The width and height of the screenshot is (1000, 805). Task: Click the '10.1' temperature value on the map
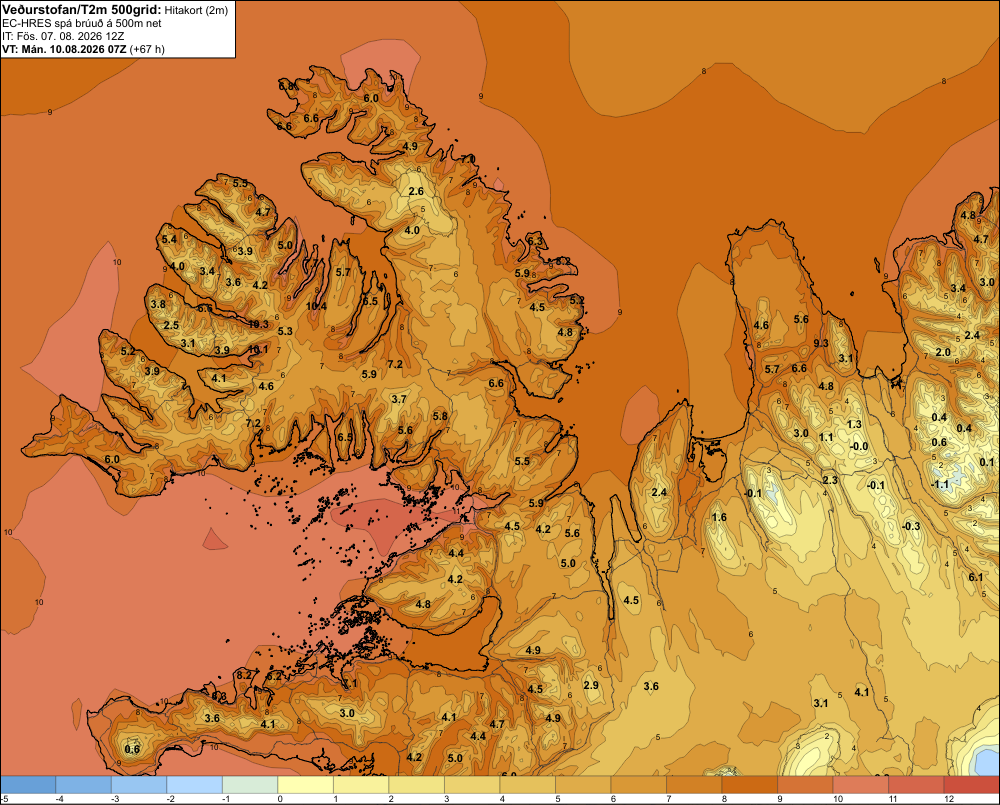click(258, 350)
